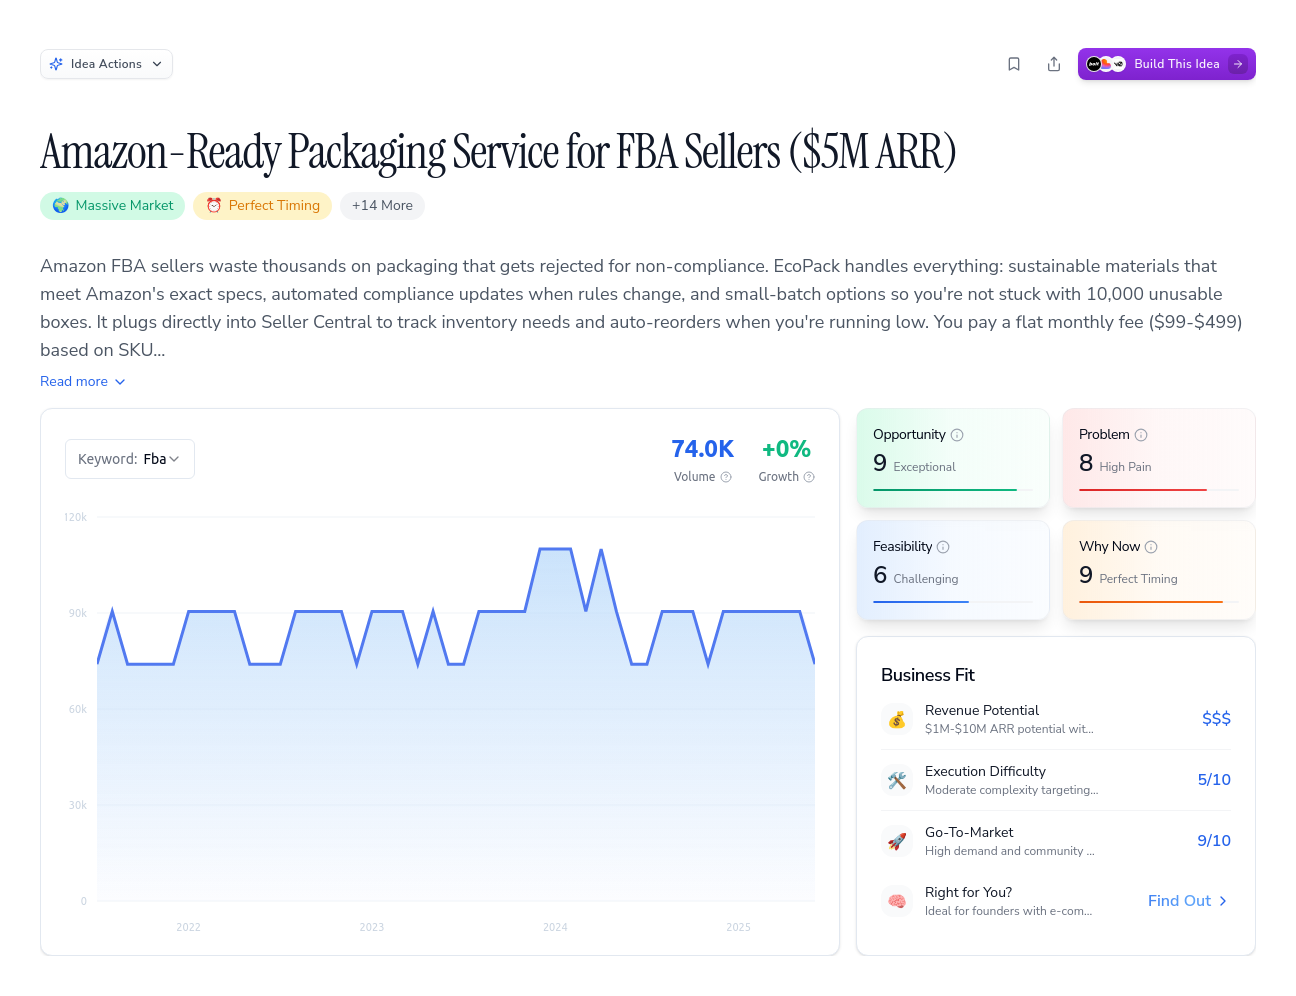Viewport: 1296px width, 996px height.
Task: Open the Why Now score card
Action: tap(1159, 570)
